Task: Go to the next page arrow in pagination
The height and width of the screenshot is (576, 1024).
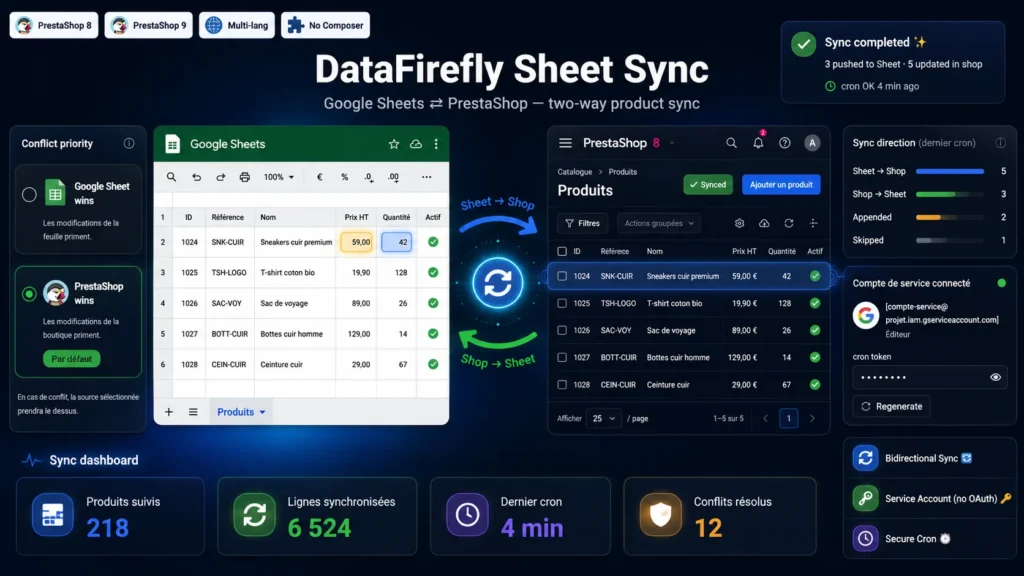Action: [812, 419]
